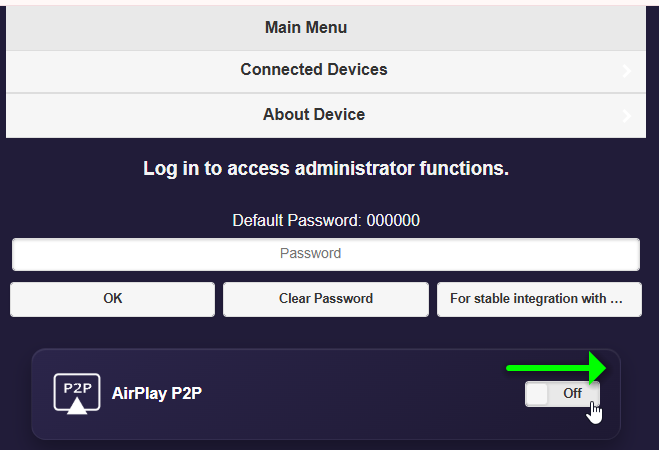Click "For stable integration with …" button

pos(538,298)
